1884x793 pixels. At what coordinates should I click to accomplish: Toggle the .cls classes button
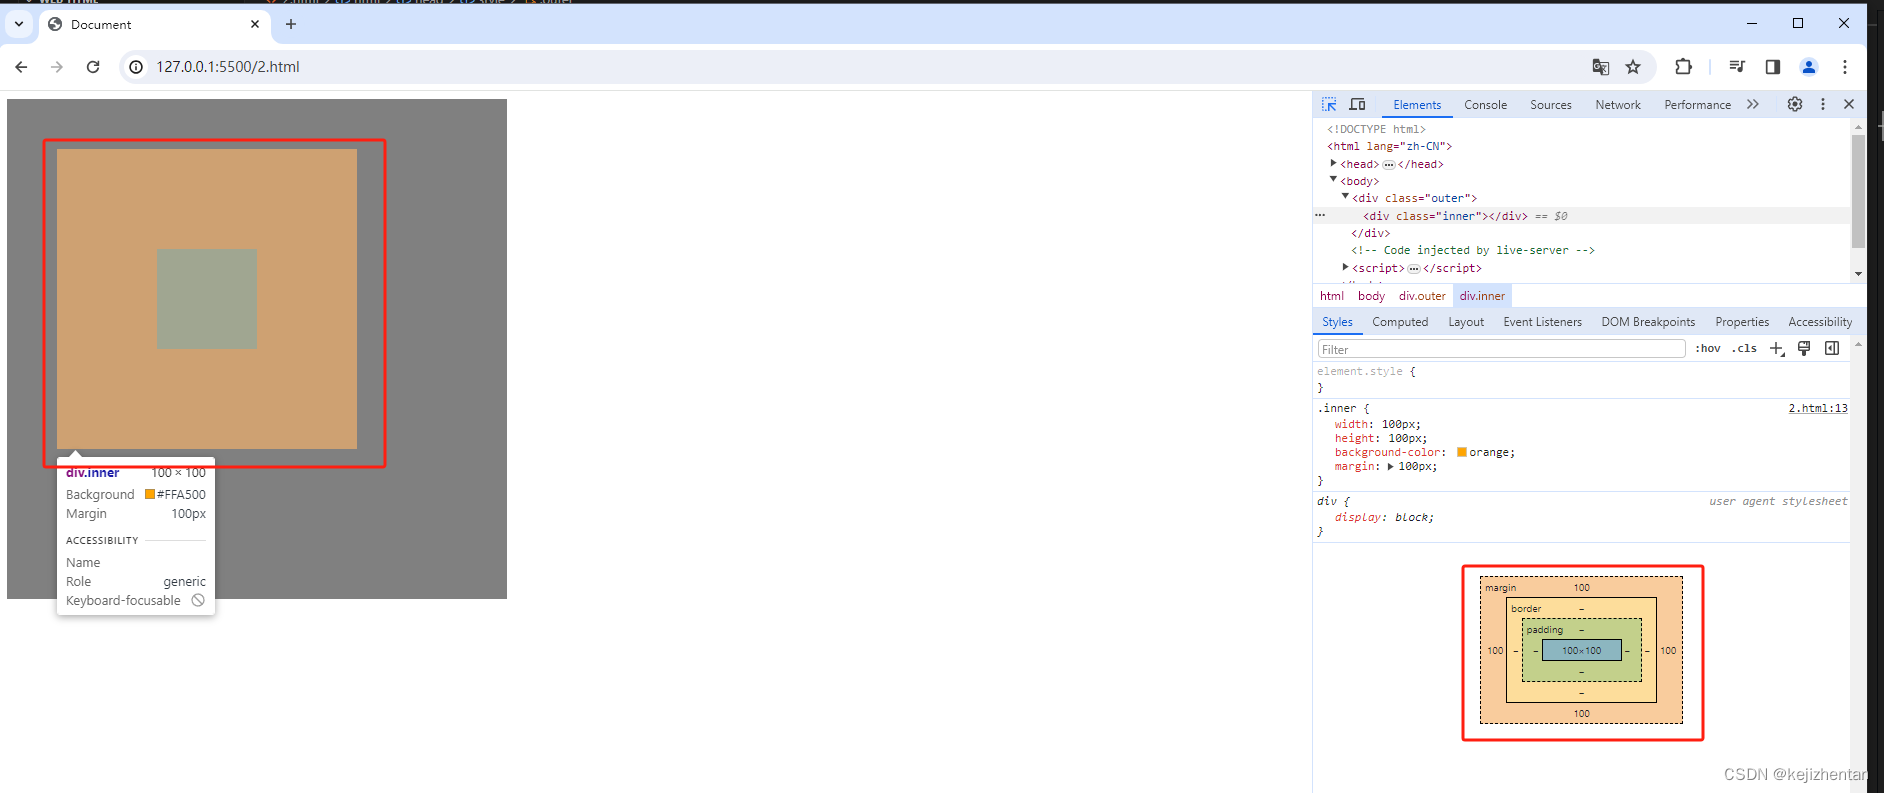1745,349
